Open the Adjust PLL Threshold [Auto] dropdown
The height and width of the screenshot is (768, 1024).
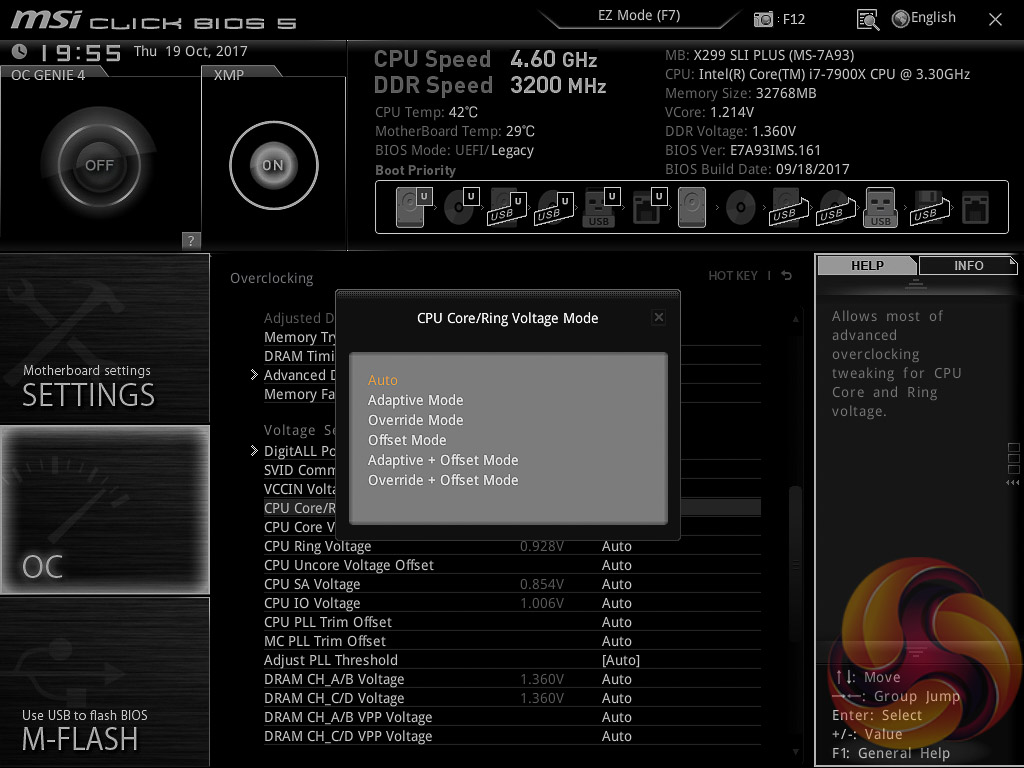(620, 660)
